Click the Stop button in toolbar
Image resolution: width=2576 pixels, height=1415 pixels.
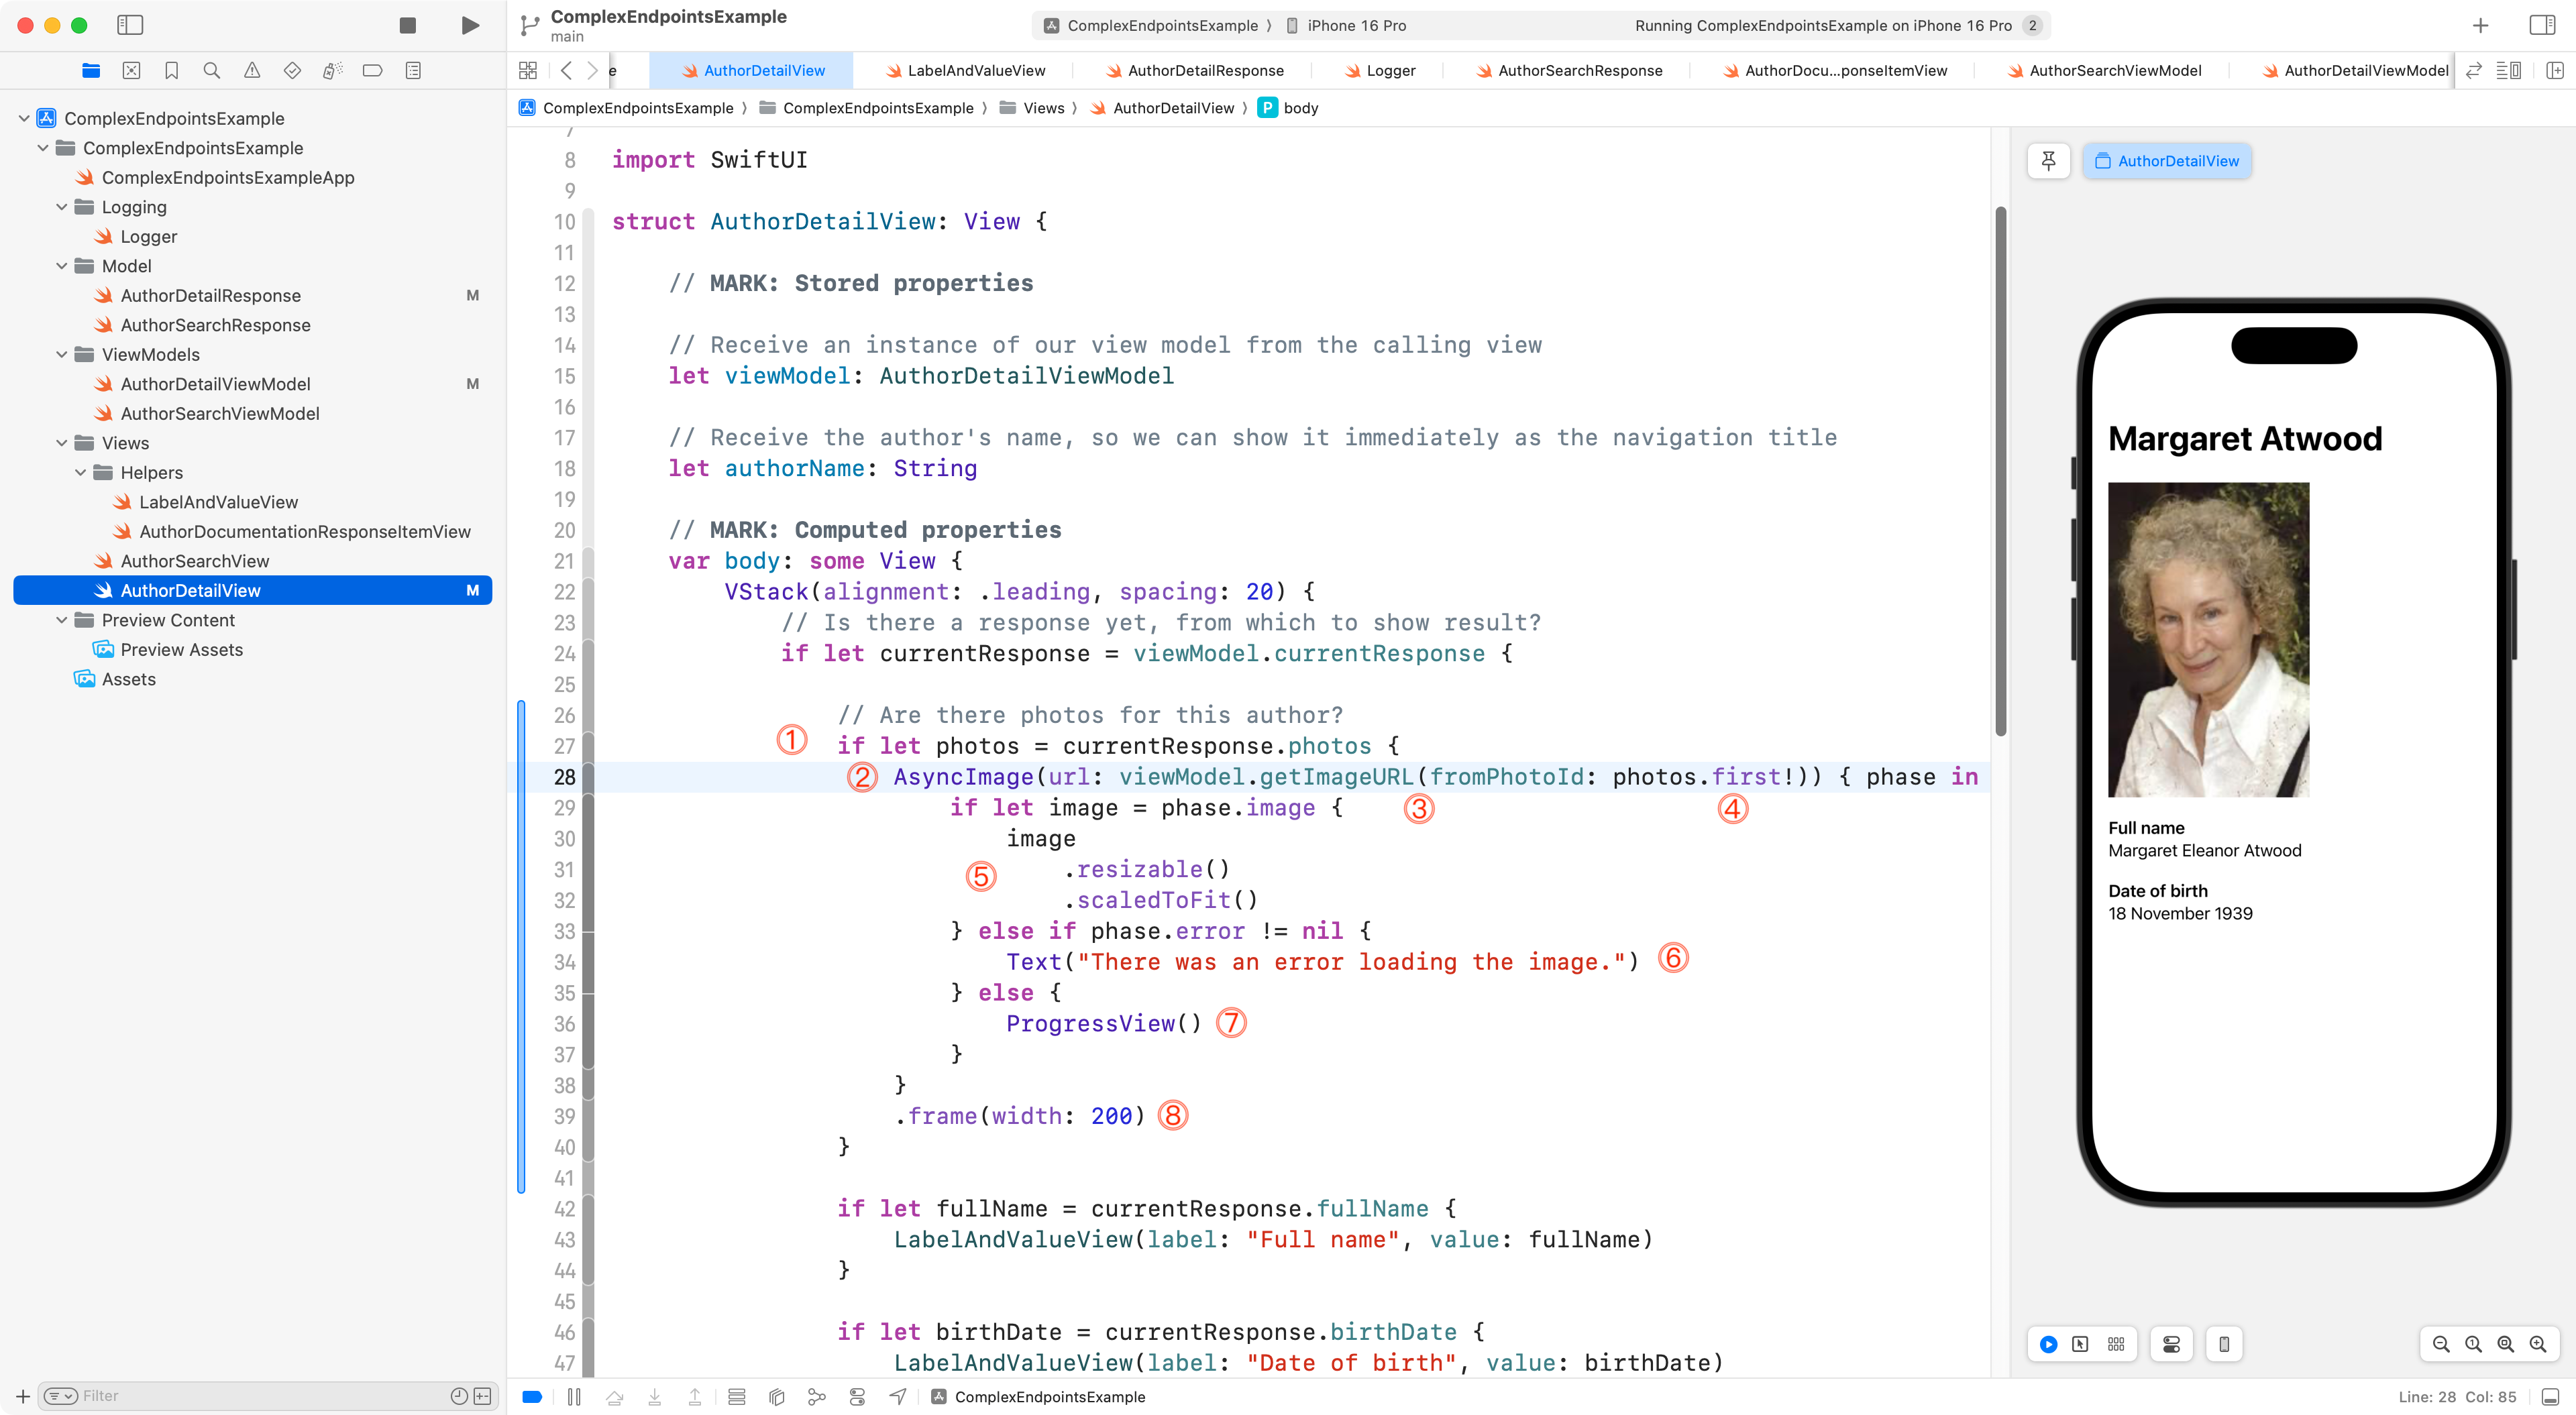(407, 25)
